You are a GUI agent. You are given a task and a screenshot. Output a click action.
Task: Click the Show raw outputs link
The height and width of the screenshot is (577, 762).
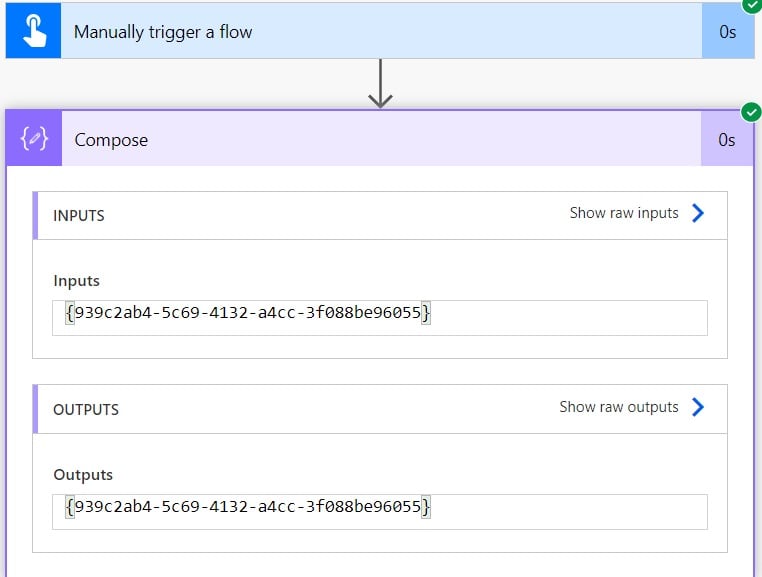pos(619,407)
